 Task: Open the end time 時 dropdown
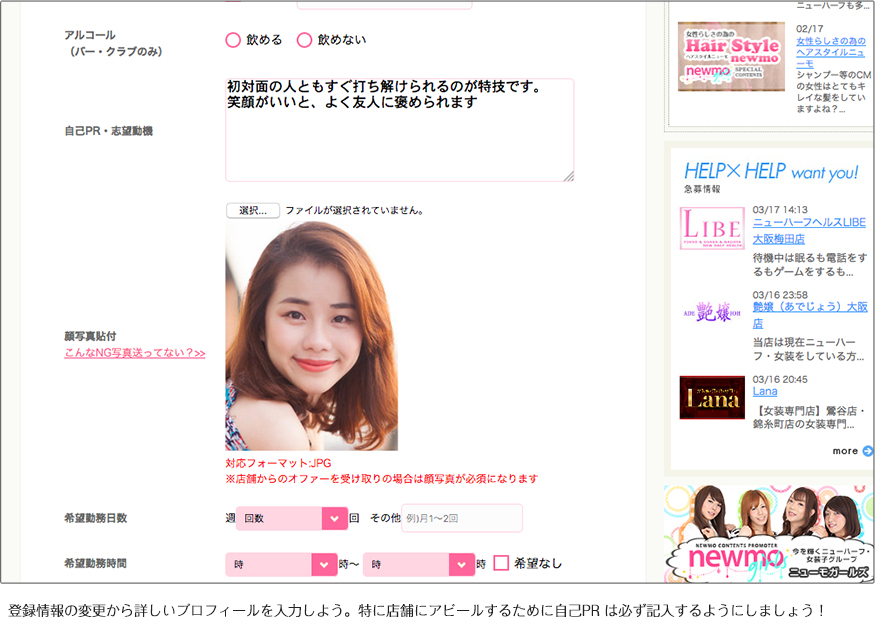click(x=418, y=564)
